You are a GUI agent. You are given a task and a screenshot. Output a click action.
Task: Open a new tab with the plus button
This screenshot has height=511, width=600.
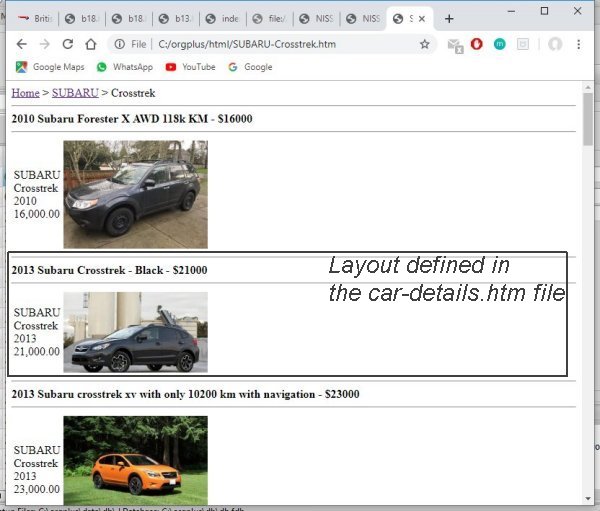click(x=449, y=19)
